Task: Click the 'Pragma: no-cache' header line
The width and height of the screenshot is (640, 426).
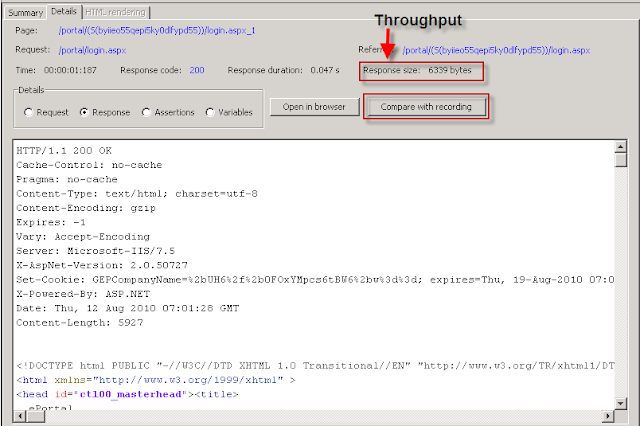Action: pos(67,179)
